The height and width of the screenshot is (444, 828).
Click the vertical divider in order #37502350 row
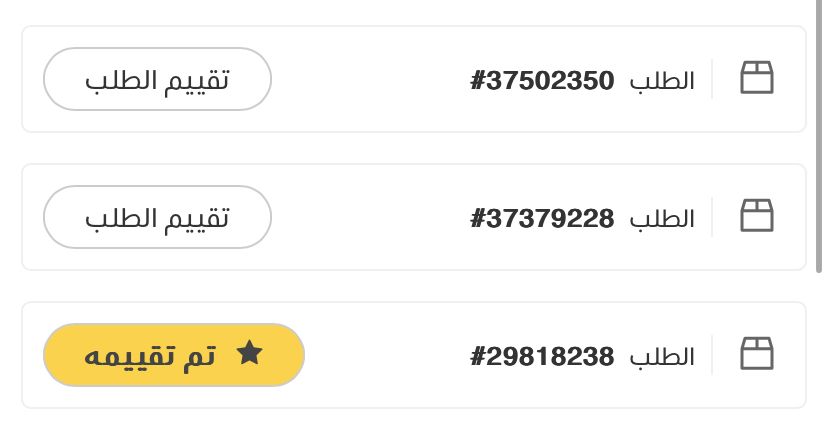pyautogui.click(x=712, y=79)
